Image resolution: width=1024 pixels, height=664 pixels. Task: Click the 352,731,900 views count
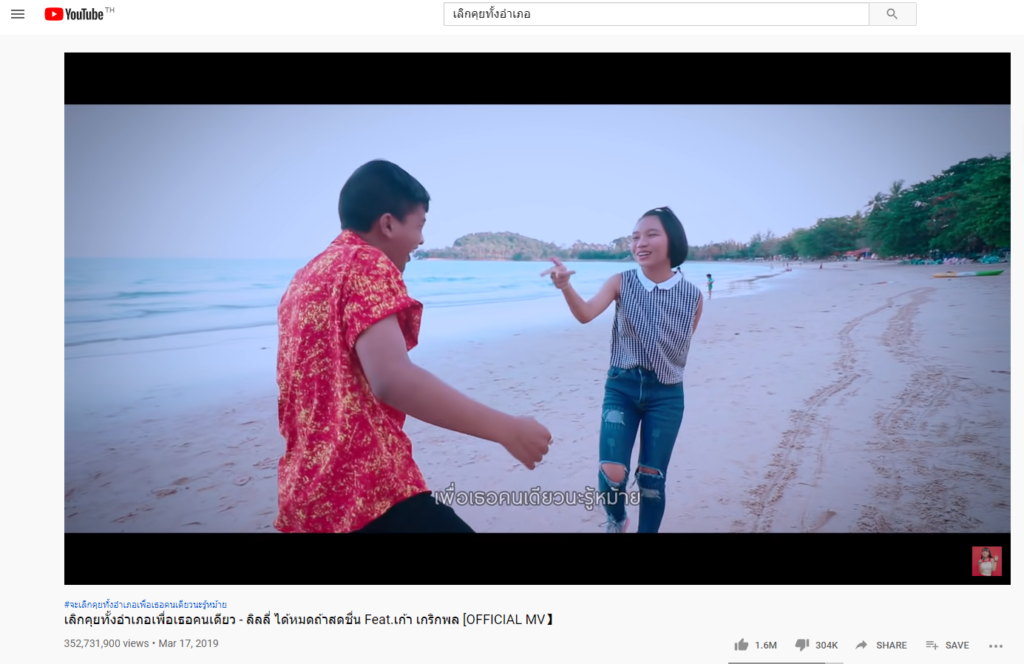pos(106,644)
